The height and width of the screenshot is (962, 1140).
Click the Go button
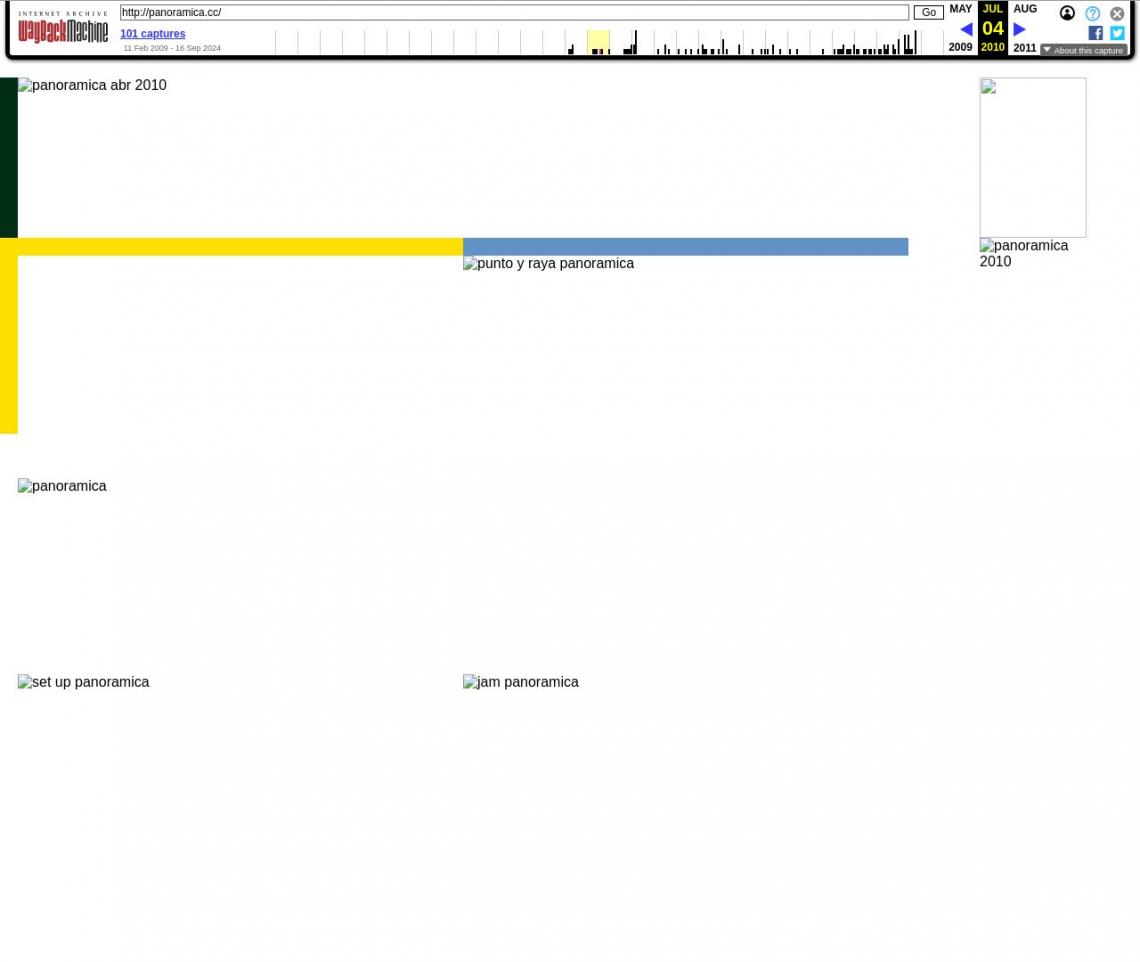[x=928, y=12]
